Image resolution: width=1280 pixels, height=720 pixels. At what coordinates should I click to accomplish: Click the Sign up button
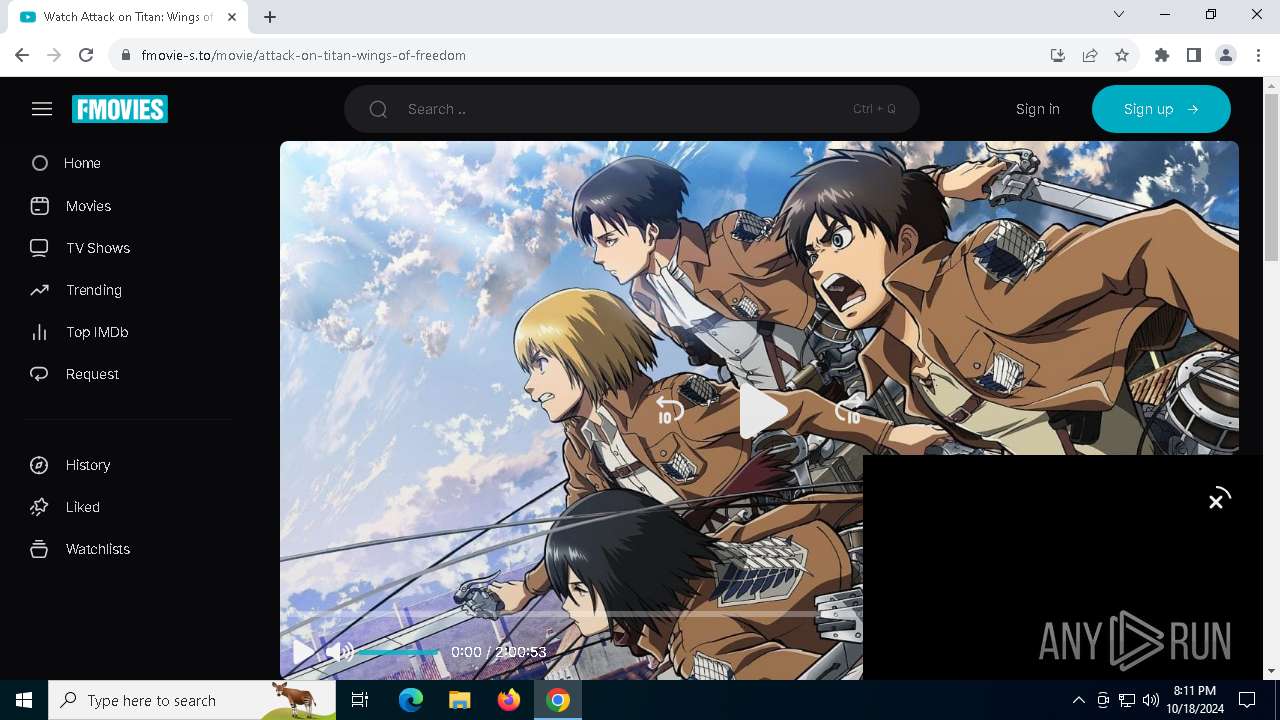[1161, 109]
